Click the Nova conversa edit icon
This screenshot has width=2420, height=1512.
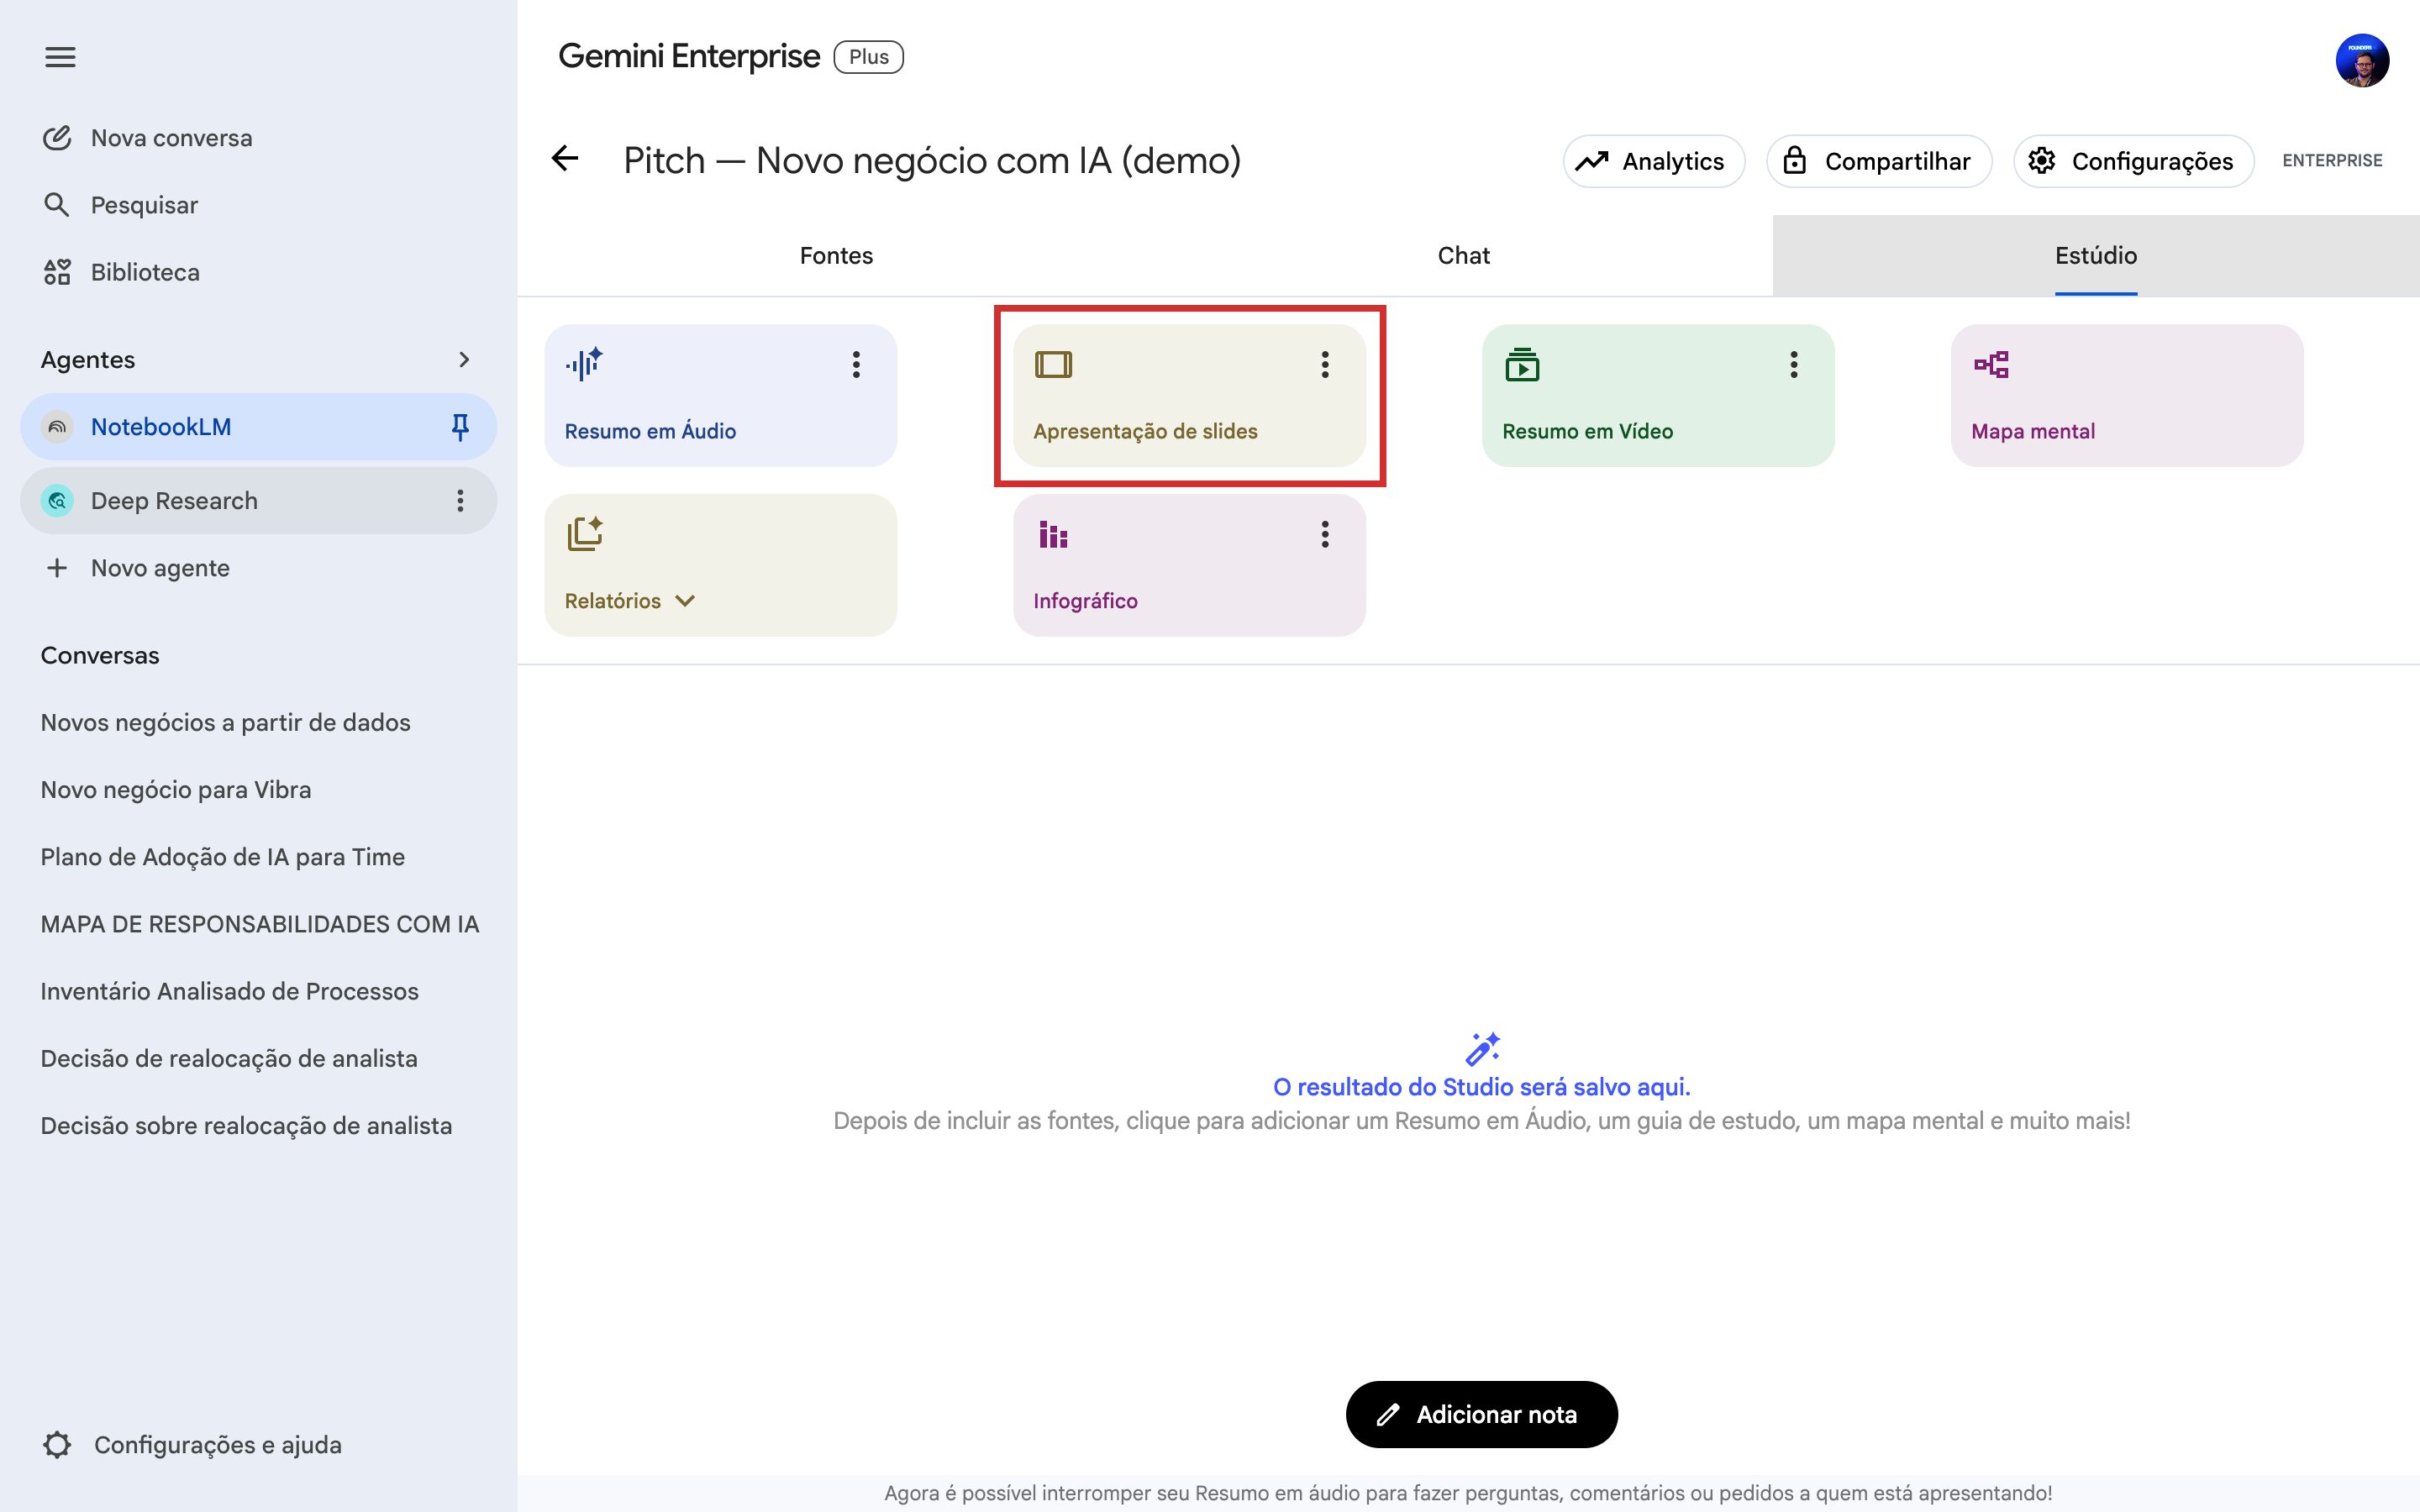point(57,138)
